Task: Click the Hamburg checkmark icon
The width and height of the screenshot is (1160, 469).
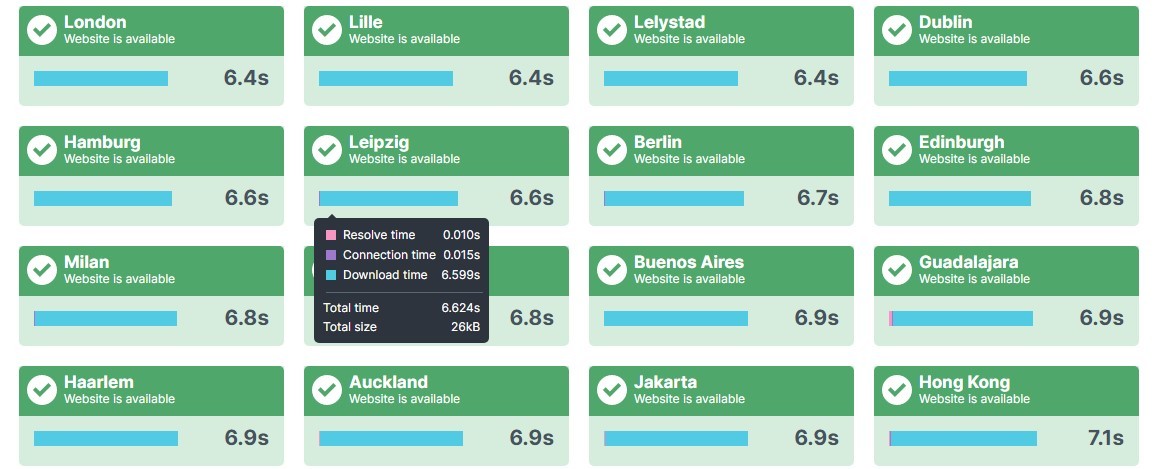Action: pos(42,150)
